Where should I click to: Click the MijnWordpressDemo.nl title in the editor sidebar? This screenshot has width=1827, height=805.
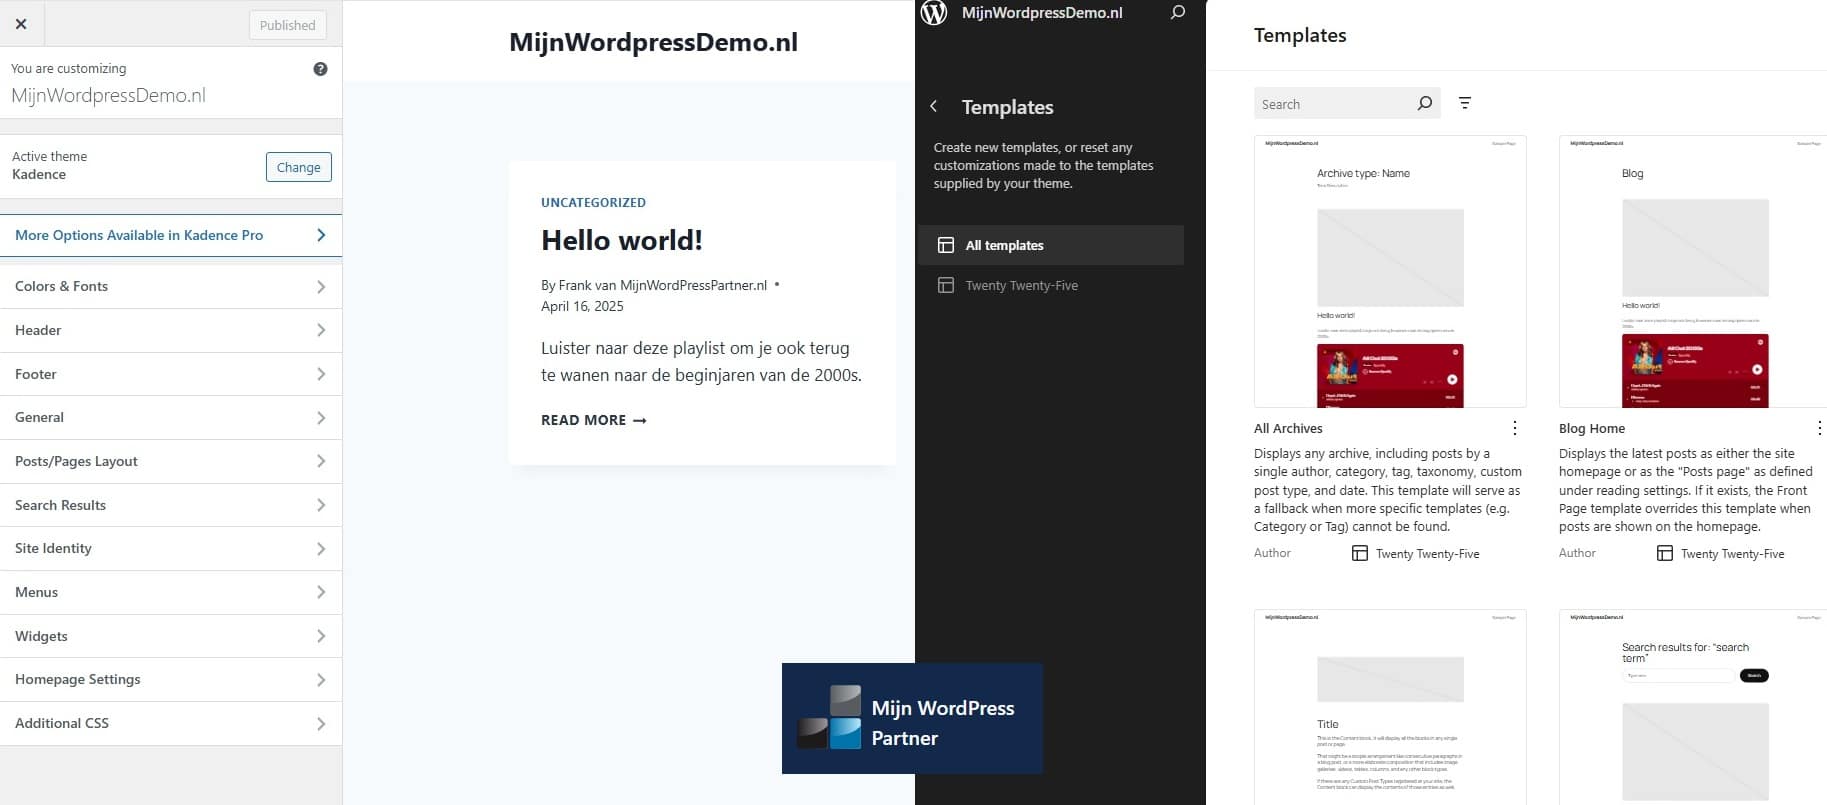(x=1042, y=13)
